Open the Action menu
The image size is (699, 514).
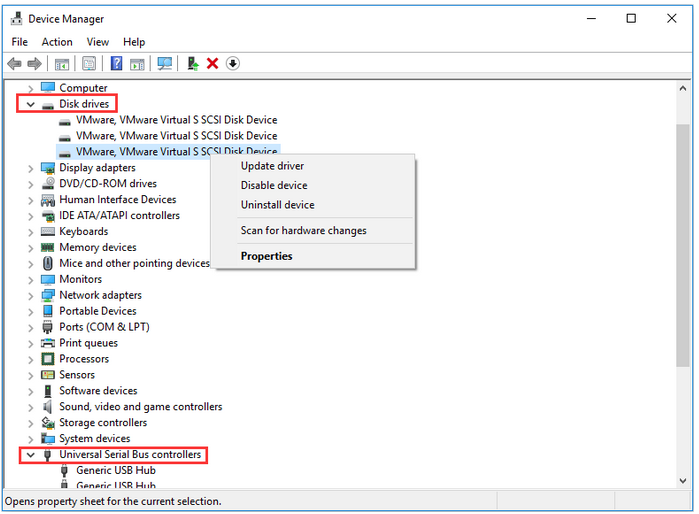pos(57,42)
